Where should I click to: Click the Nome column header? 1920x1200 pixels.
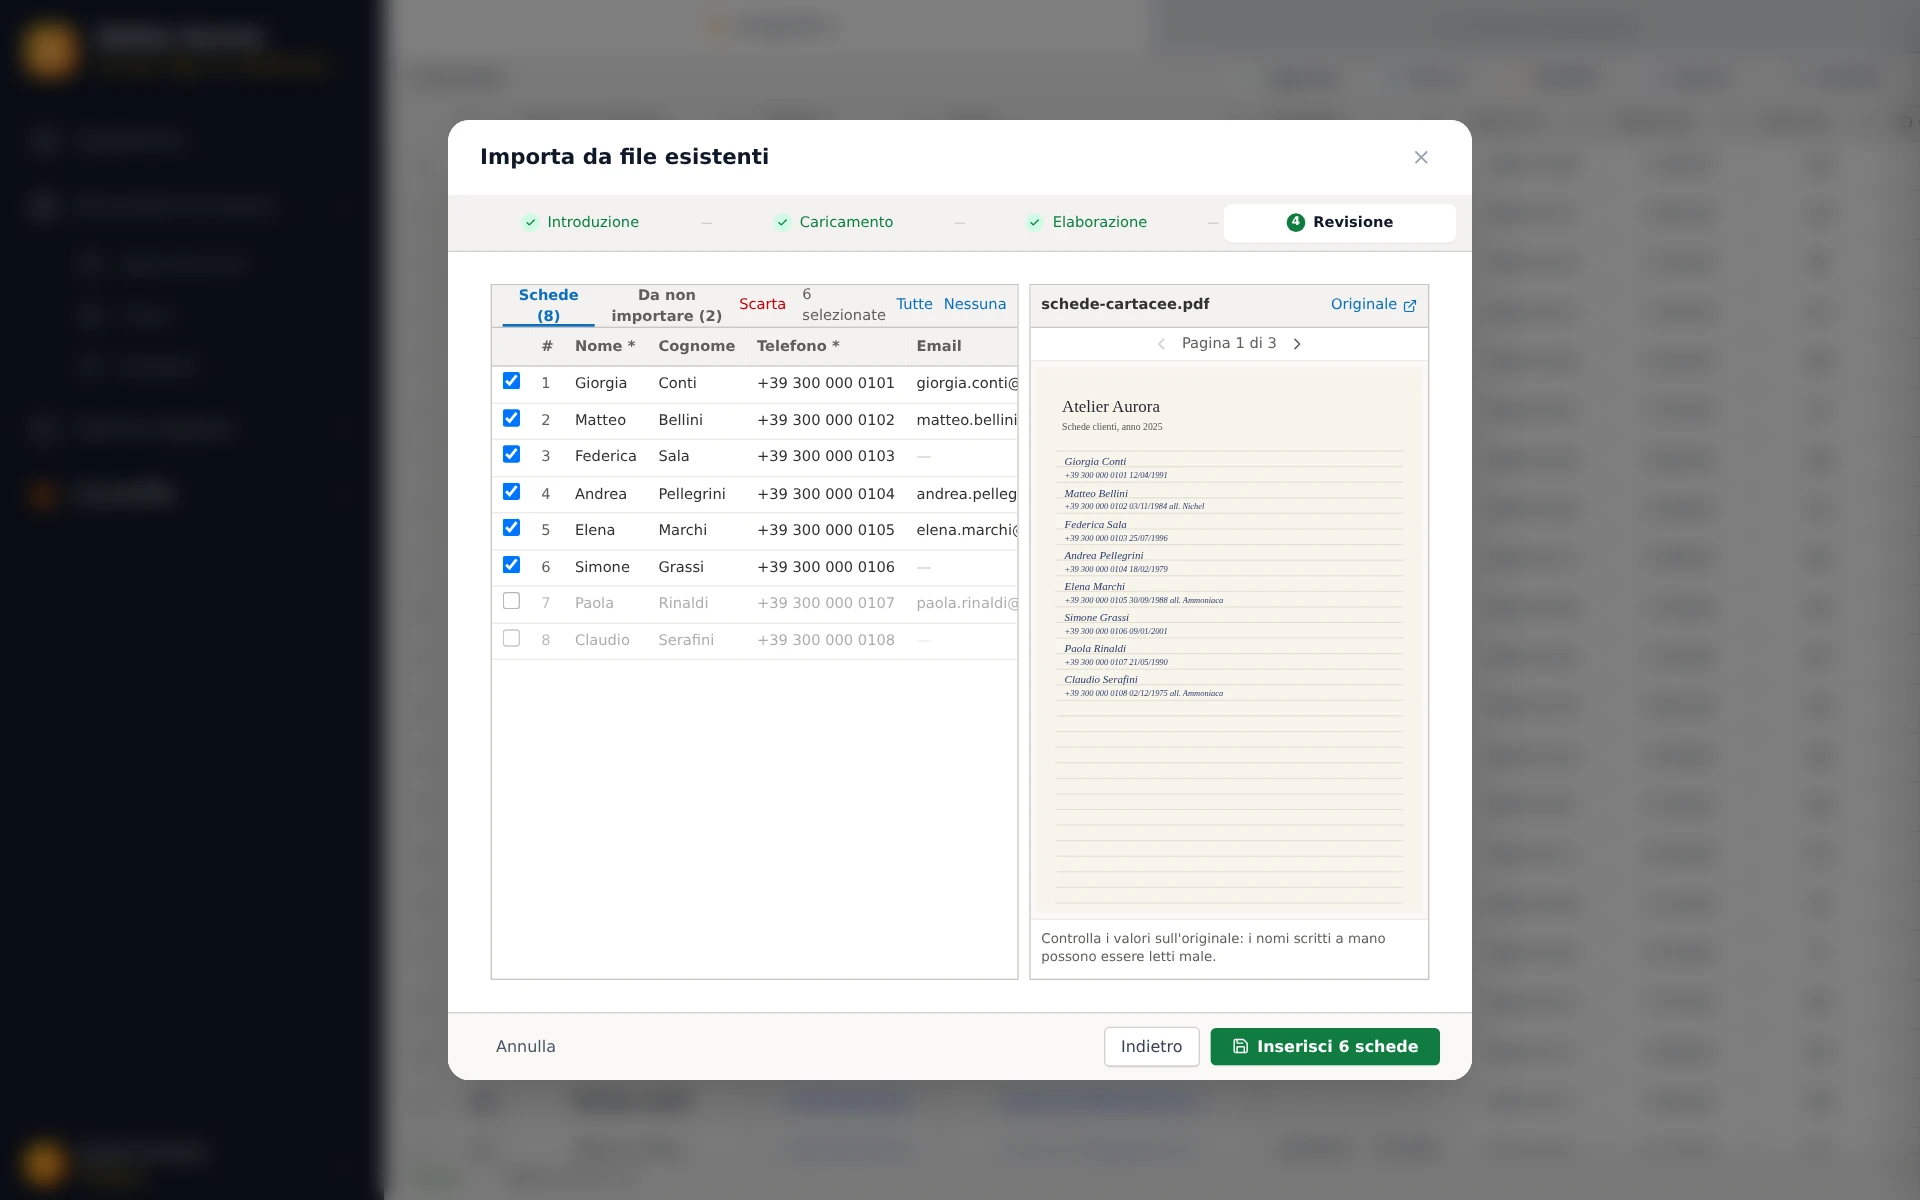point(605,346)
